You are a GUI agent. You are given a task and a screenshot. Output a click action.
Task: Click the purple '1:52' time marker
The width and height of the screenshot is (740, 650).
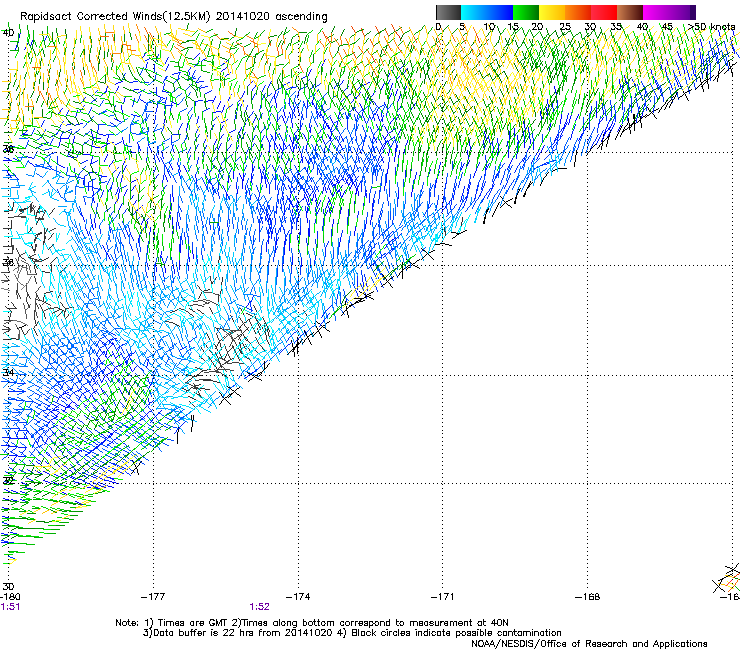tap(260, 607)
